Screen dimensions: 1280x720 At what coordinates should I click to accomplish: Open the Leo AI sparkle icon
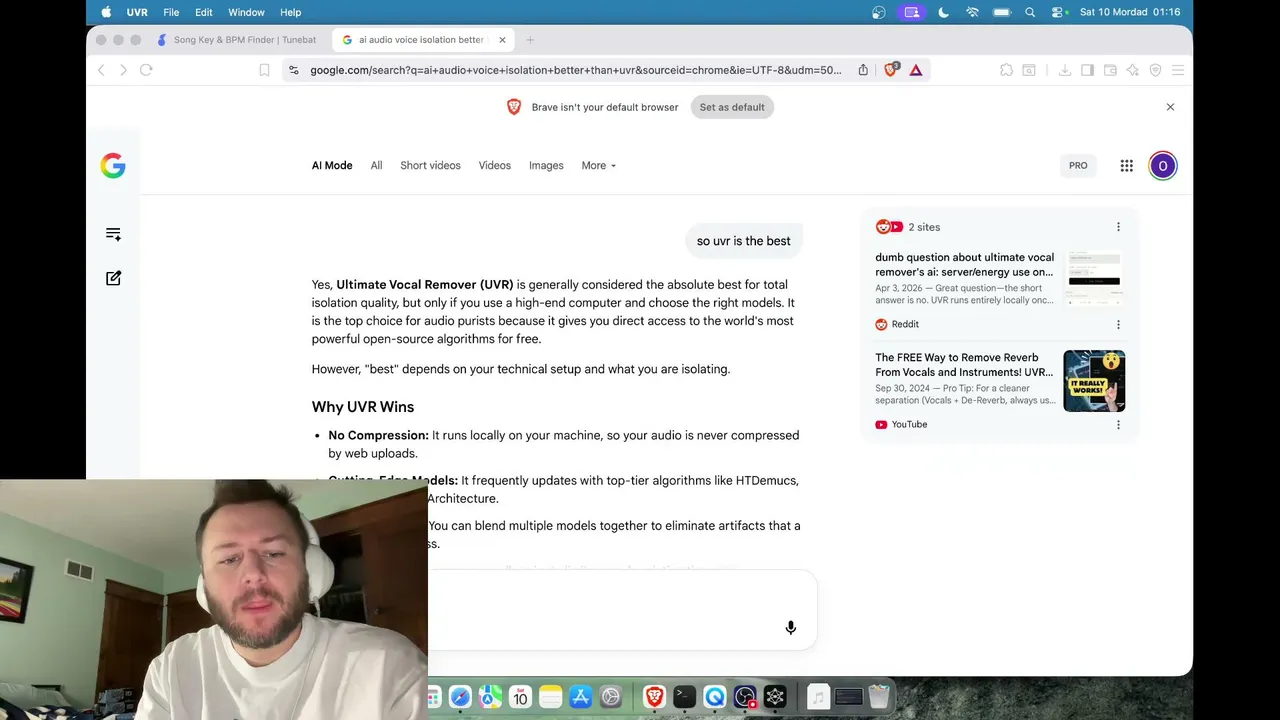pyautogui.click(x=1133, y=70)
